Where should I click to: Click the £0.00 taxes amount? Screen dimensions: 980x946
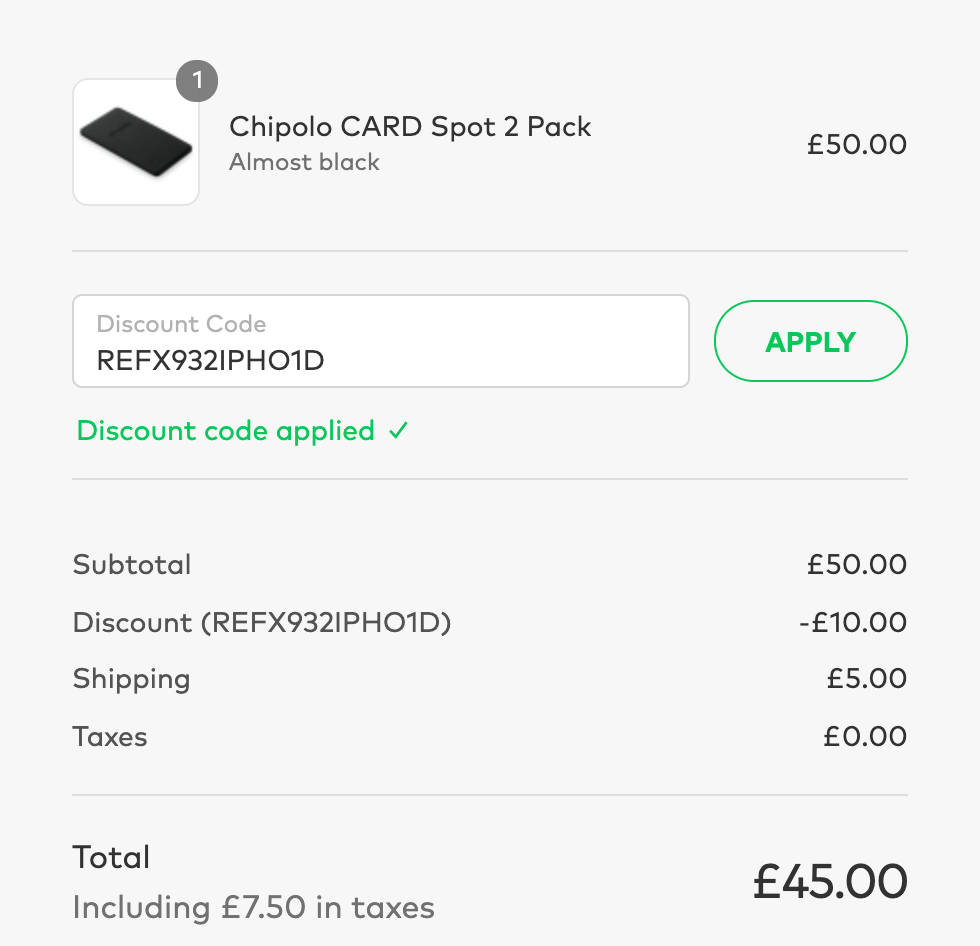point(865,737)
